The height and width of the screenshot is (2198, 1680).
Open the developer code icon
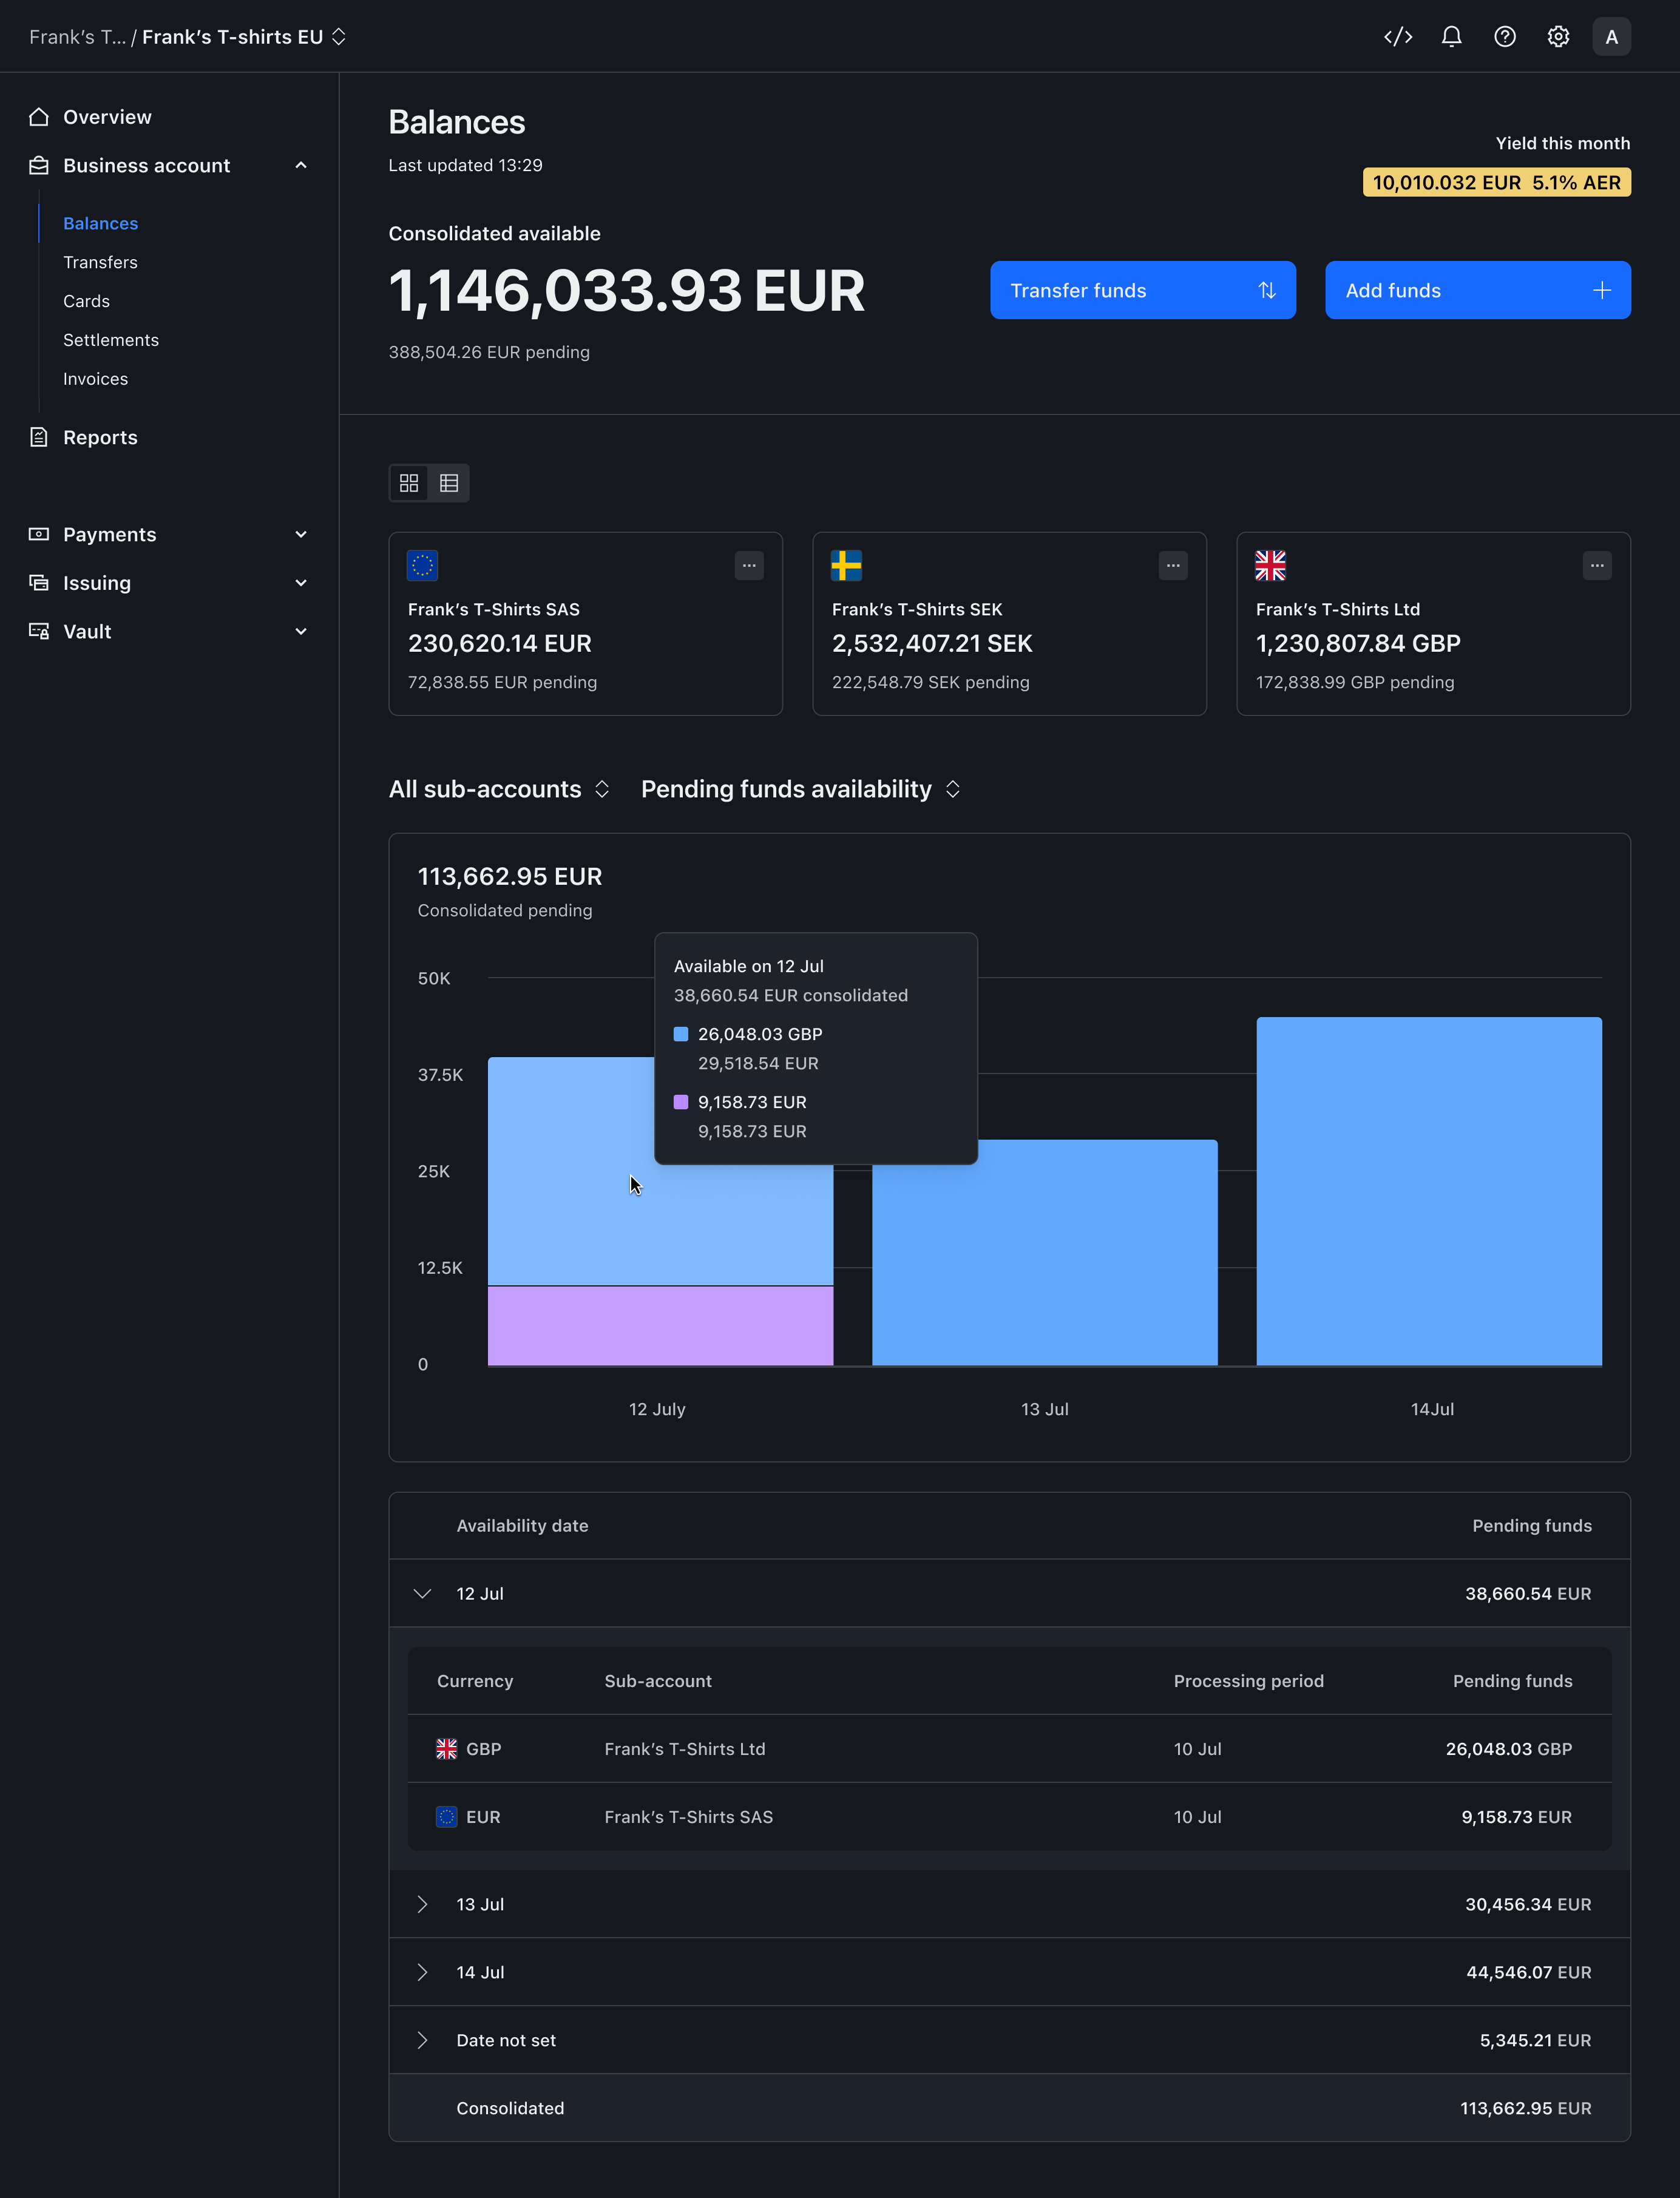(1397, 37)
